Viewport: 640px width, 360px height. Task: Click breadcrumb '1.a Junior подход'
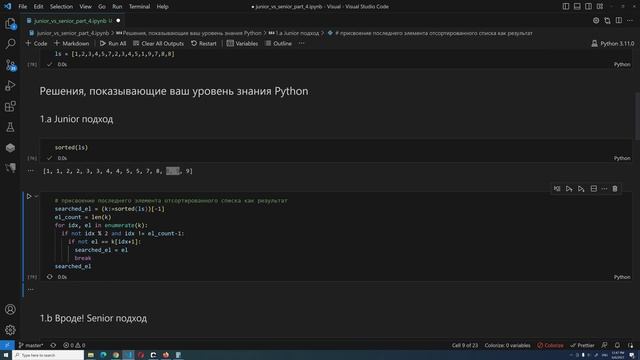[x=294, y=33]
